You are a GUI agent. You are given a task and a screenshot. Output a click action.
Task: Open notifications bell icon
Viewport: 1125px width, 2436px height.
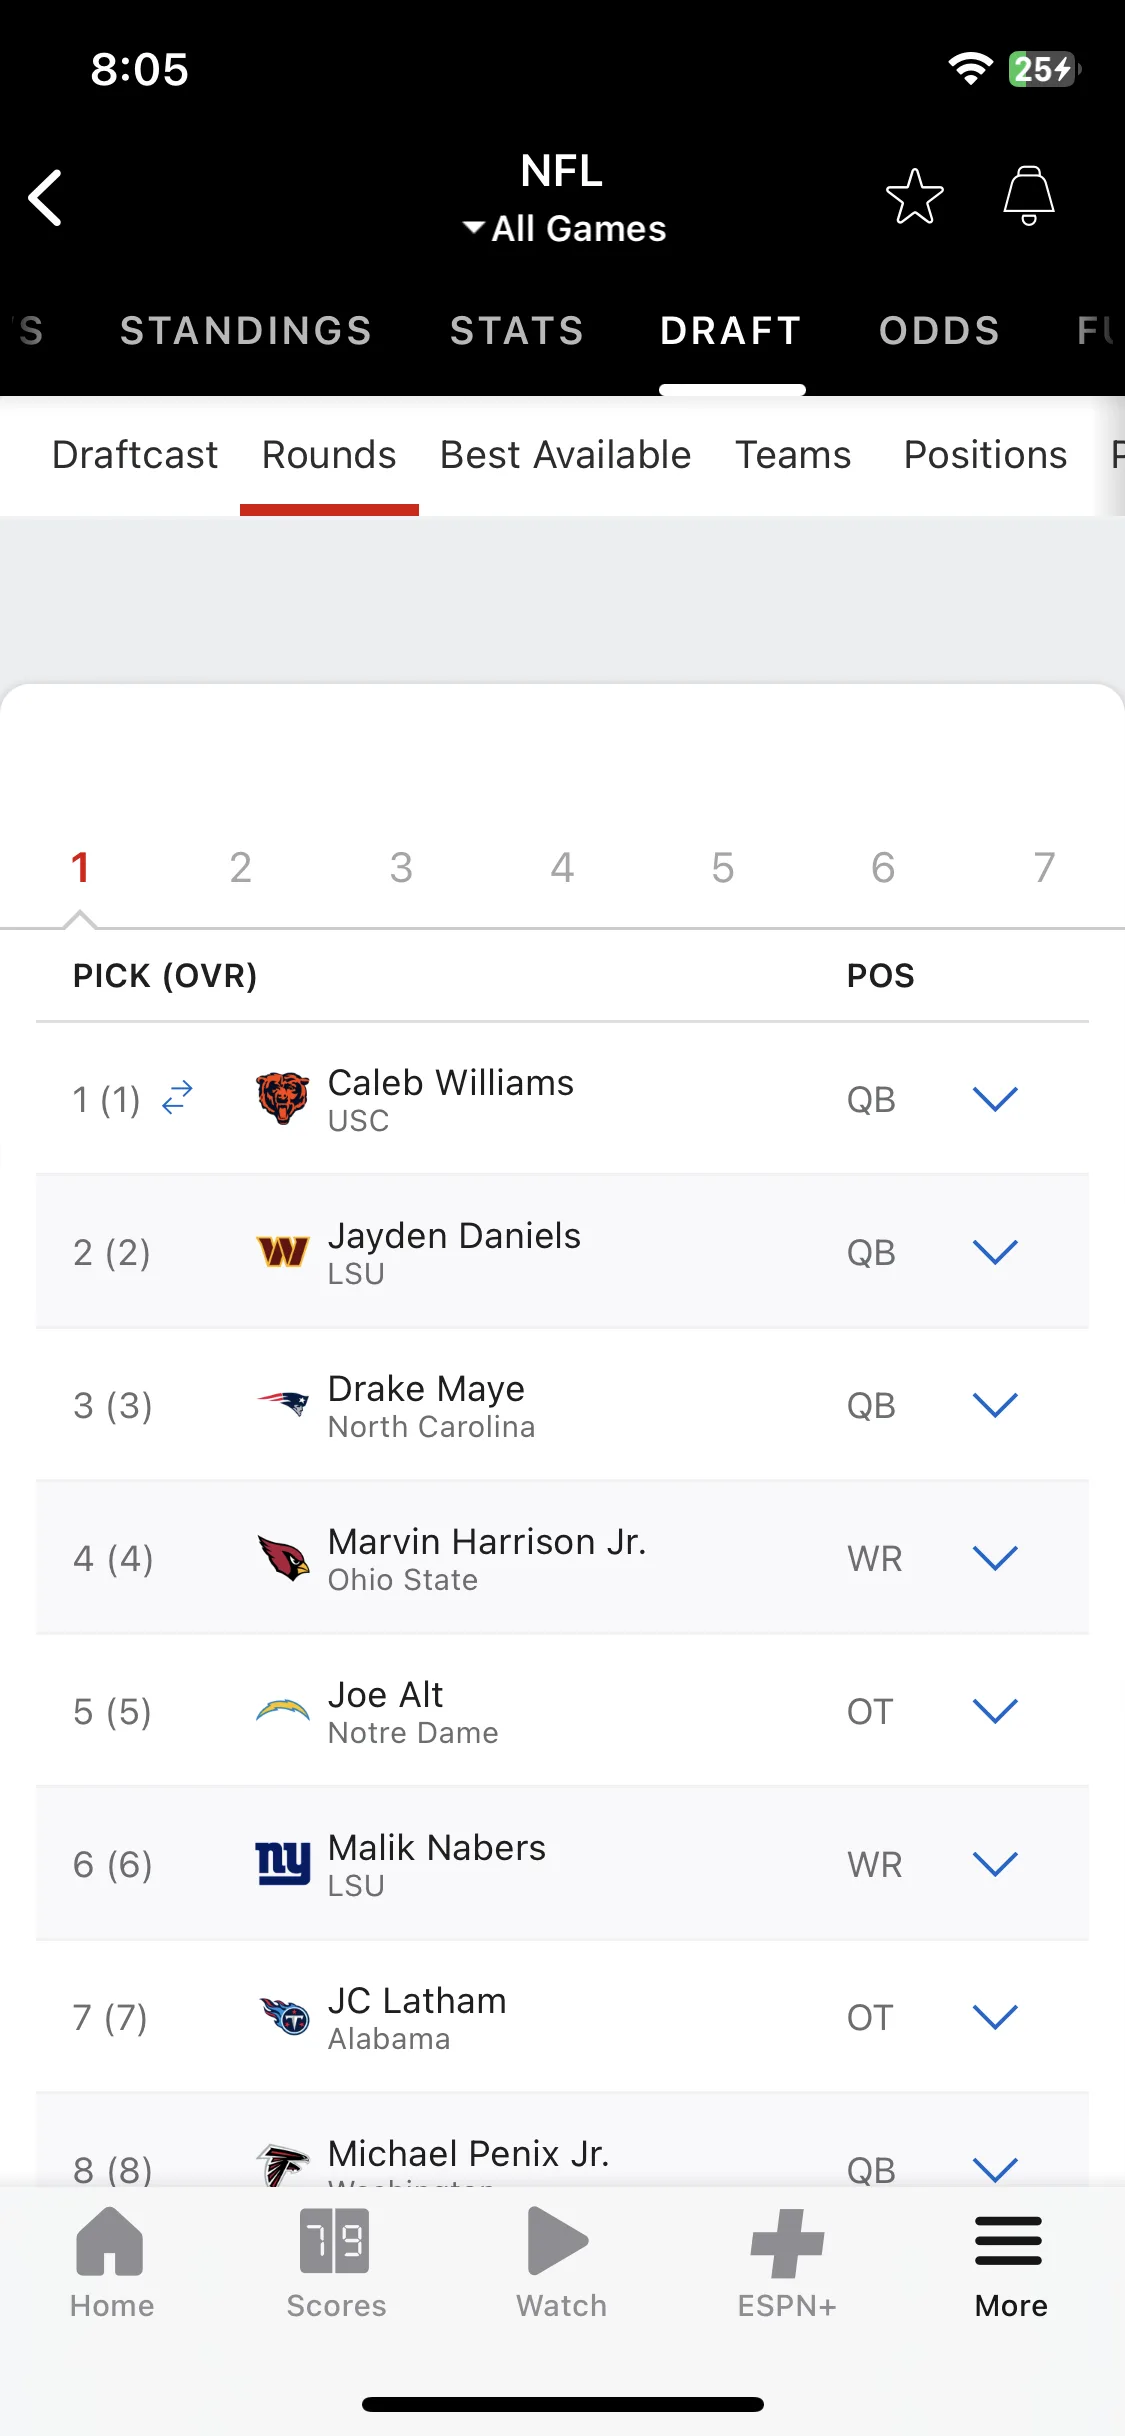pyautogui.click(x=1029, y=196)
